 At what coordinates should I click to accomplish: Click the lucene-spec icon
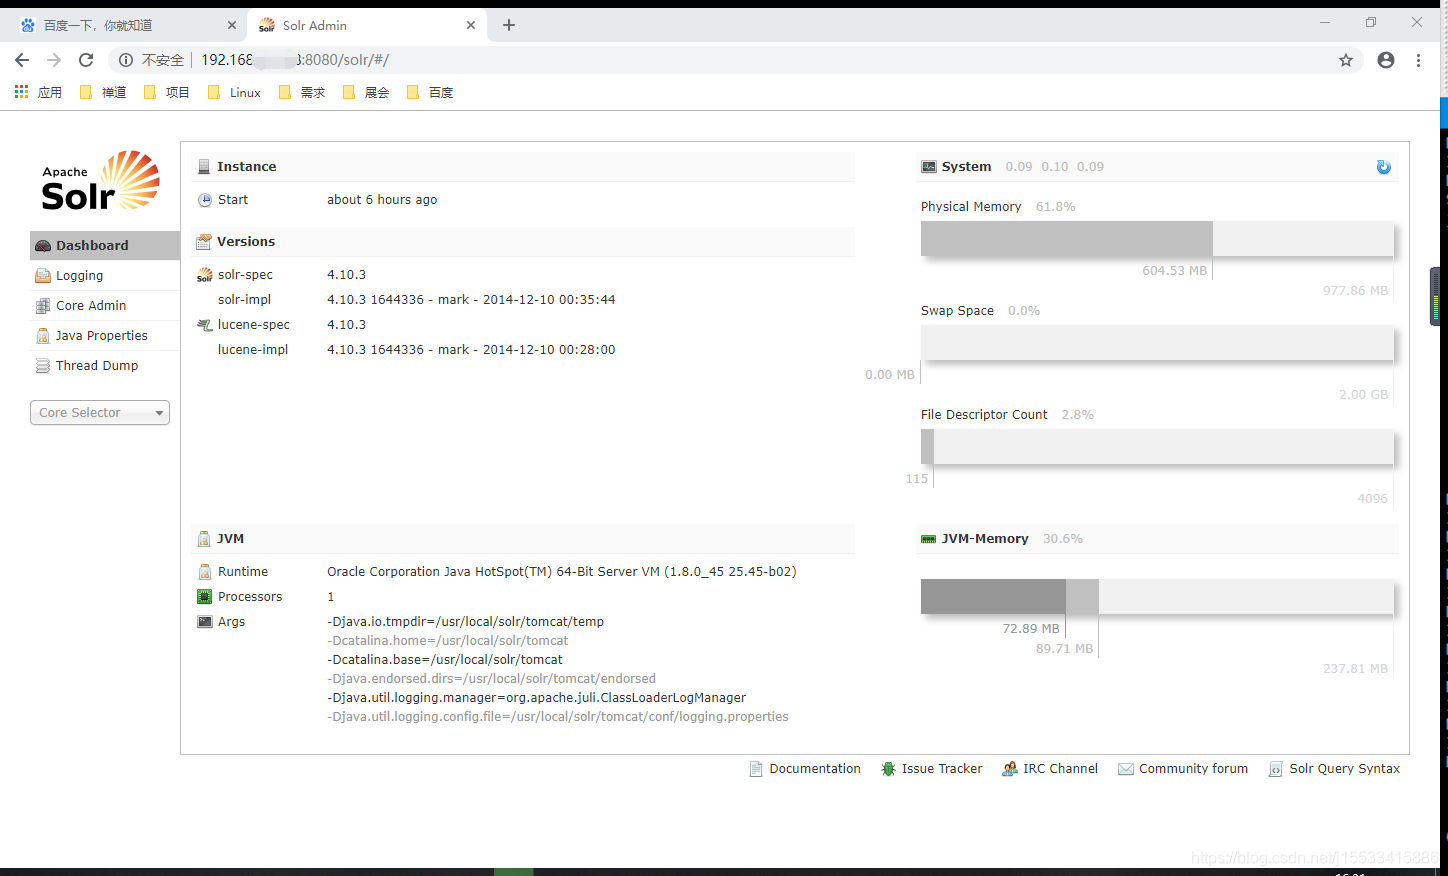point(205,325)
